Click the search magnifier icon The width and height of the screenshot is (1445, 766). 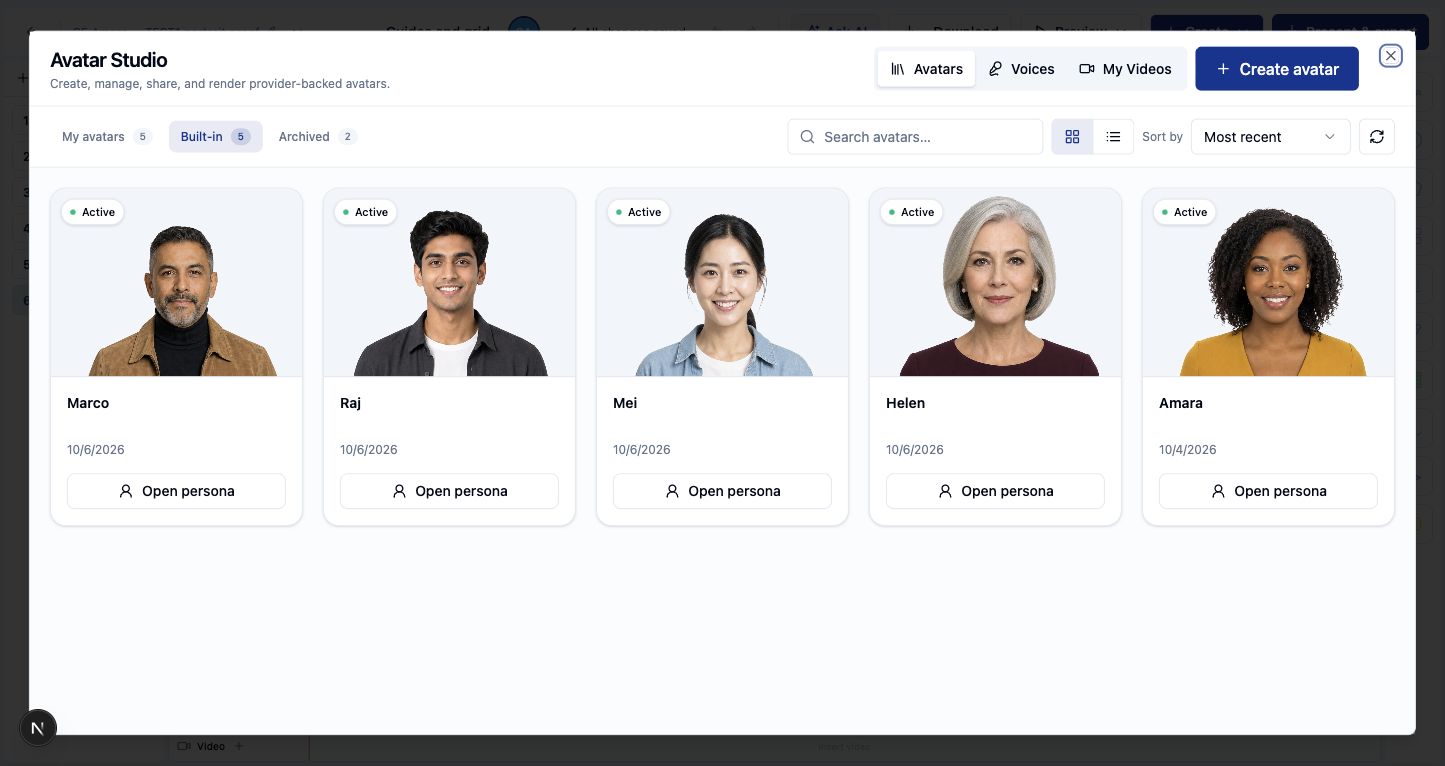tap(807, 137)
